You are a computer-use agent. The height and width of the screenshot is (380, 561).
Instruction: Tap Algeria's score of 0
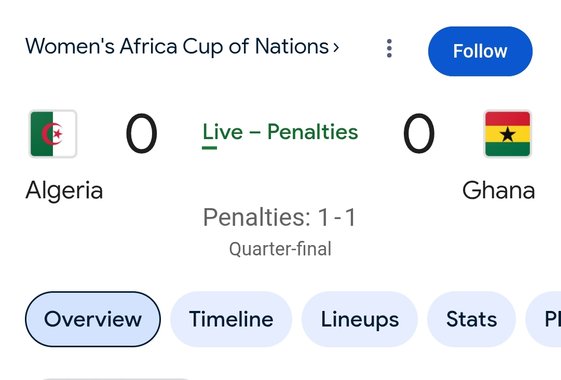141,133
